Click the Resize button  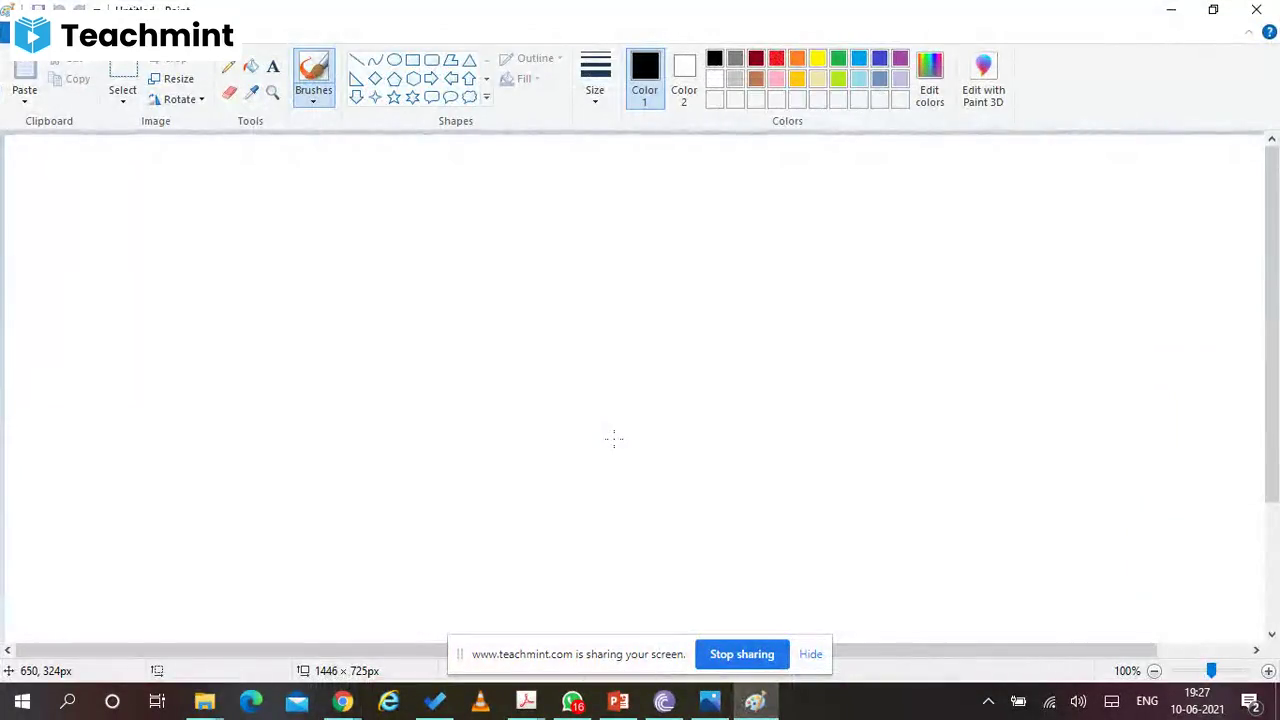pos(171,79)
